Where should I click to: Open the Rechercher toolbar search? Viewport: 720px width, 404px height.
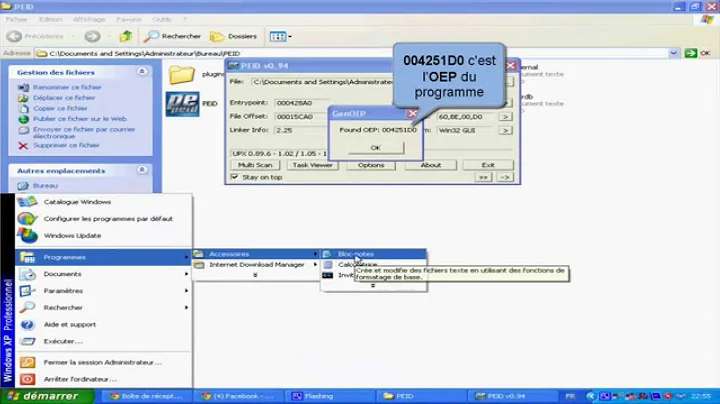click(x=172, y=36)
